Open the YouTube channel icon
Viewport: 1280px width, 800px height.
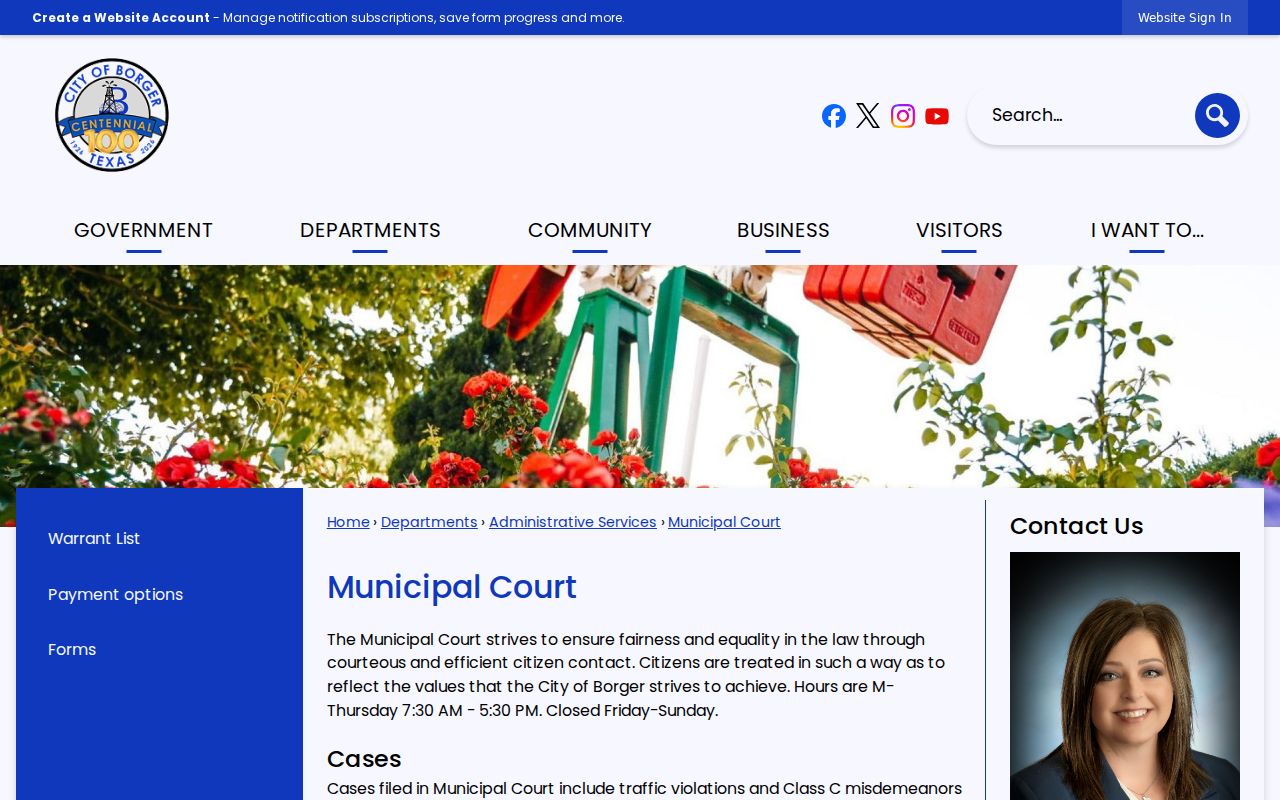pos(937,116)
